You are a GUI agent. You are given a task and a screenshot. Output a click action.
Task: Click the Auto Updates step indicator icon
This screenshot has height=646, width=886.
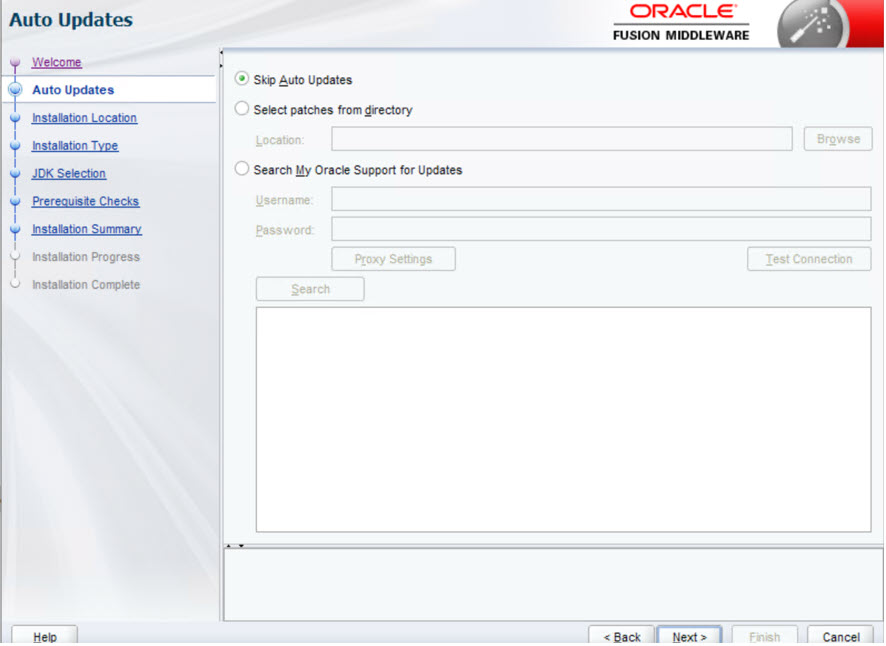coord(15,89)
